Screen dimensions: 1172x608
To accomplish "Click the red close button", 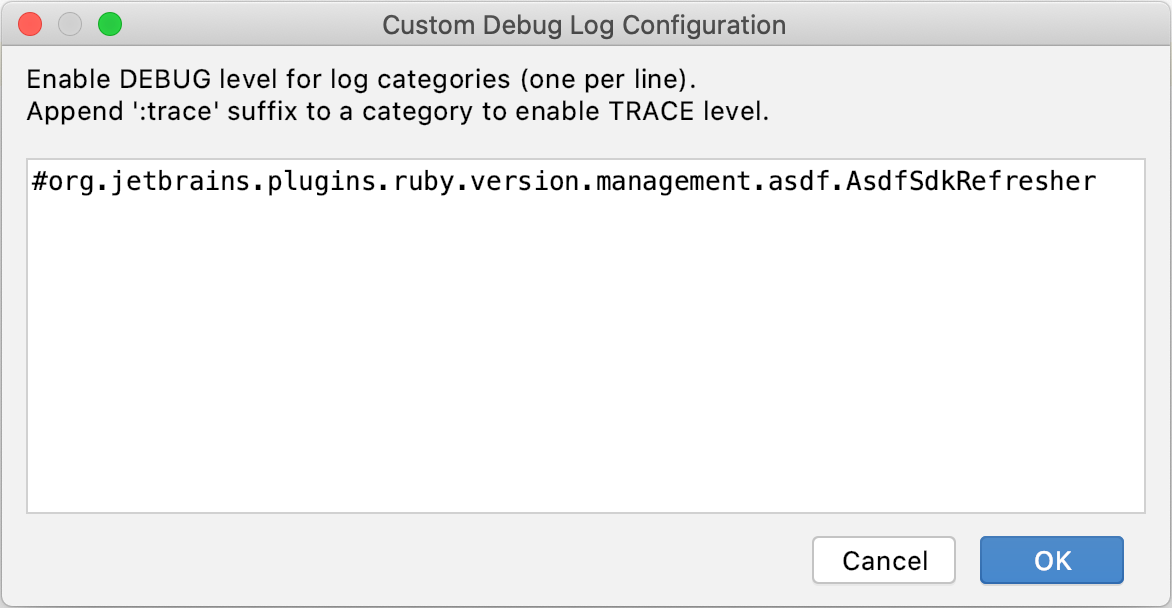I will 29,23.
